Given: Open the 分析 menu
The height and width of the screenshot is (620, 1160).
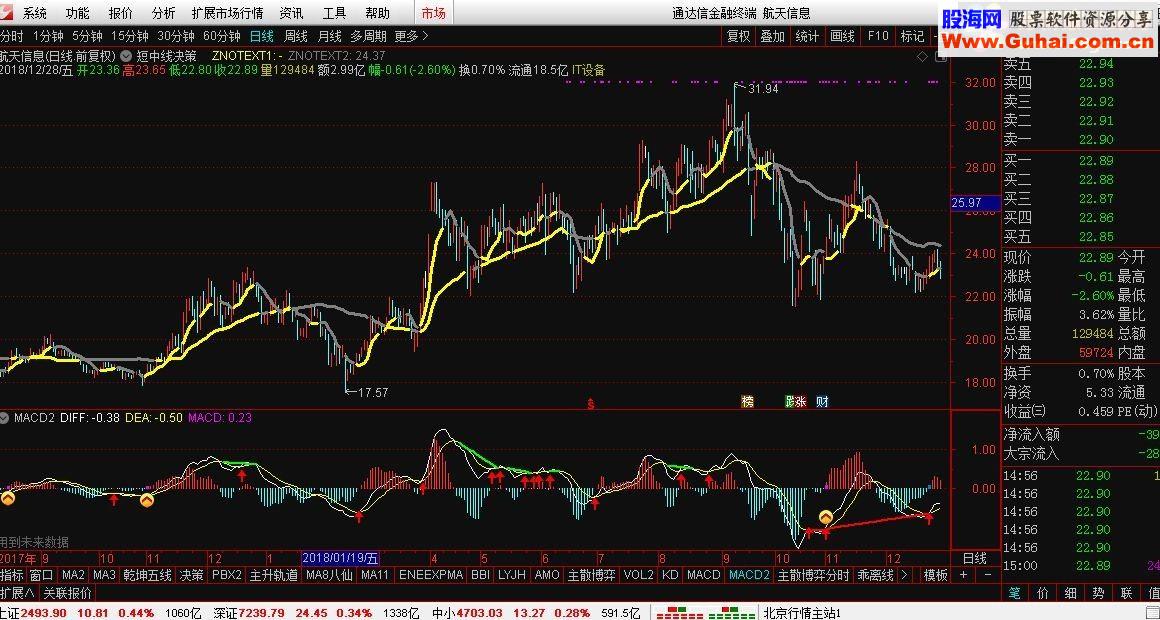Looking at the screenshot, I should 163,13.
